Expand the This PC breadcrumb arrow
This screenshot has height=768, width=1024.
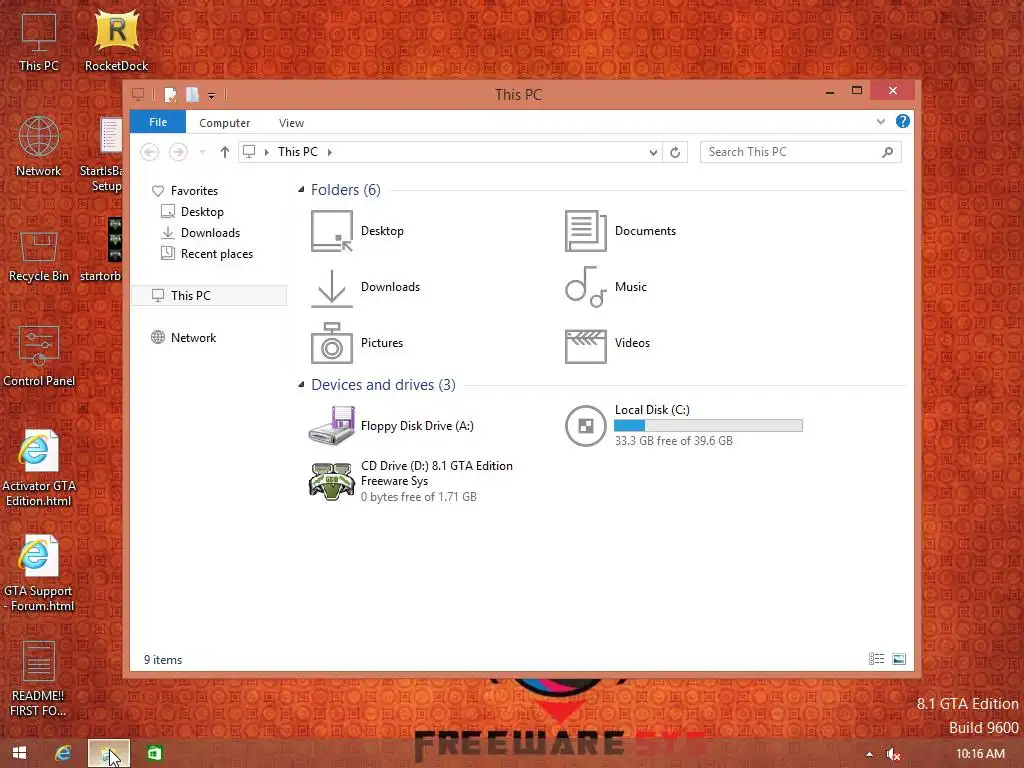tap(330, 152)
